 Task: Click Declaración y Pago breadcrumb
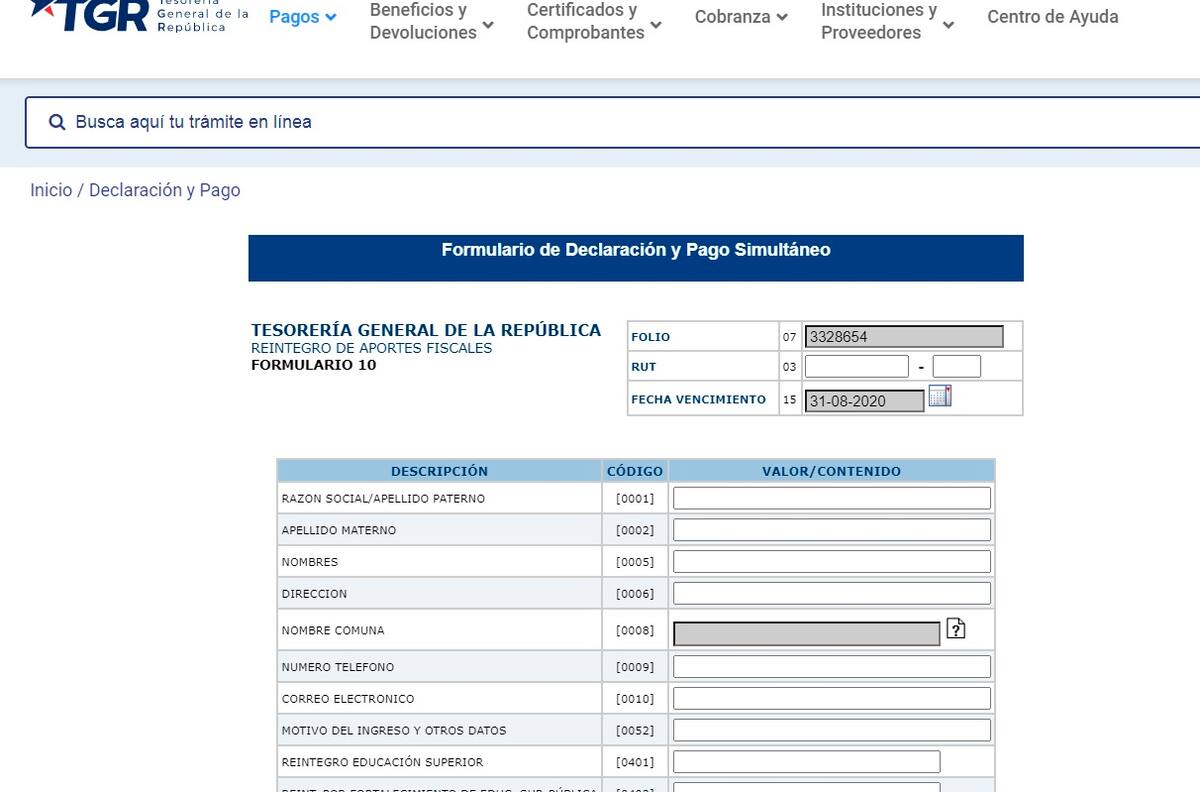(165, 190)
